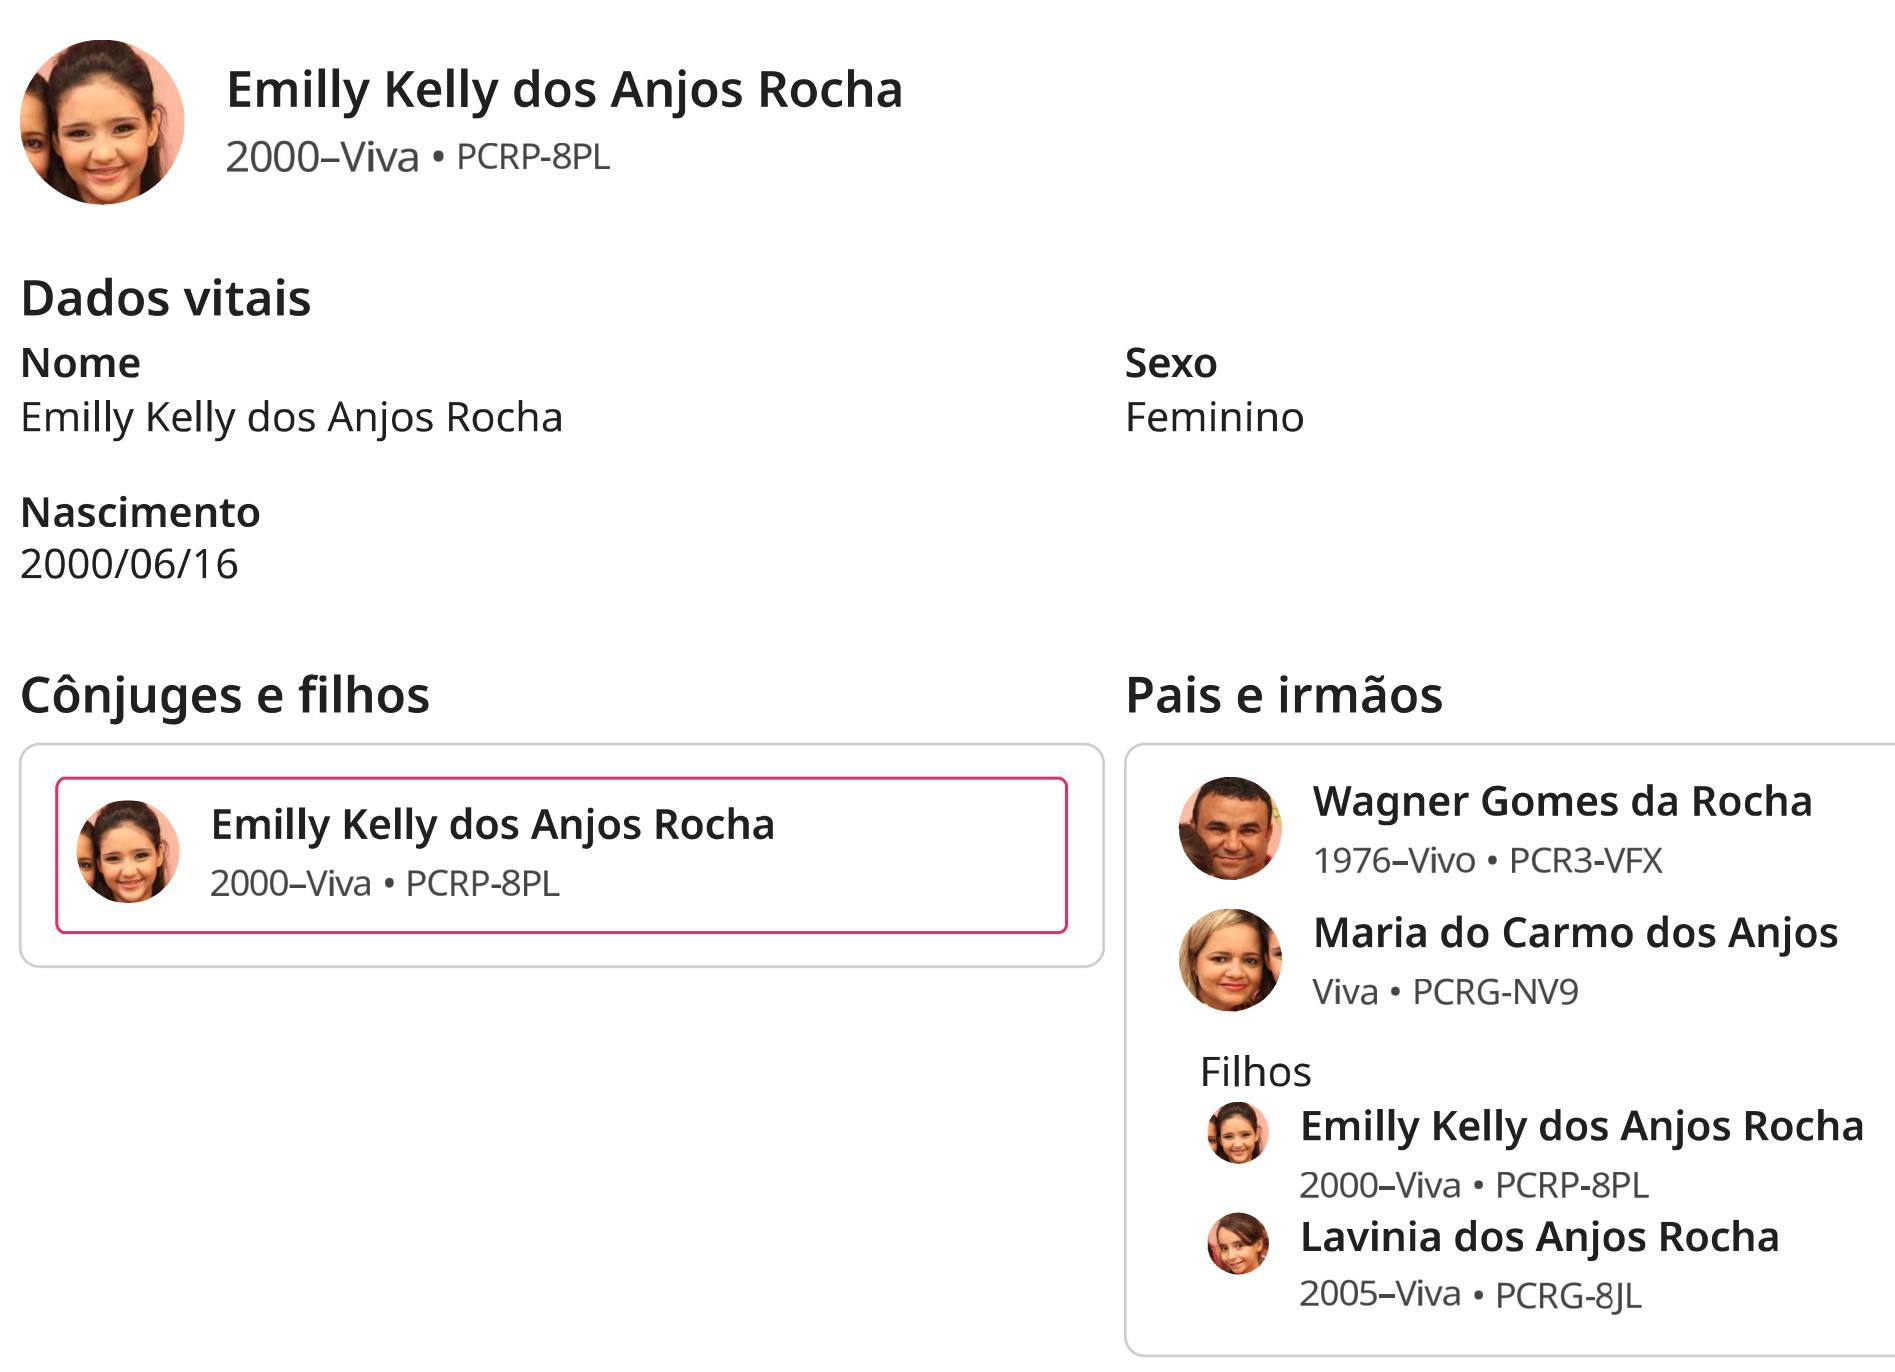The image size is (1895, 1372).
Task: Open Emilly's portrait in Cônjuges e filhos card
Action: point(128,851)
